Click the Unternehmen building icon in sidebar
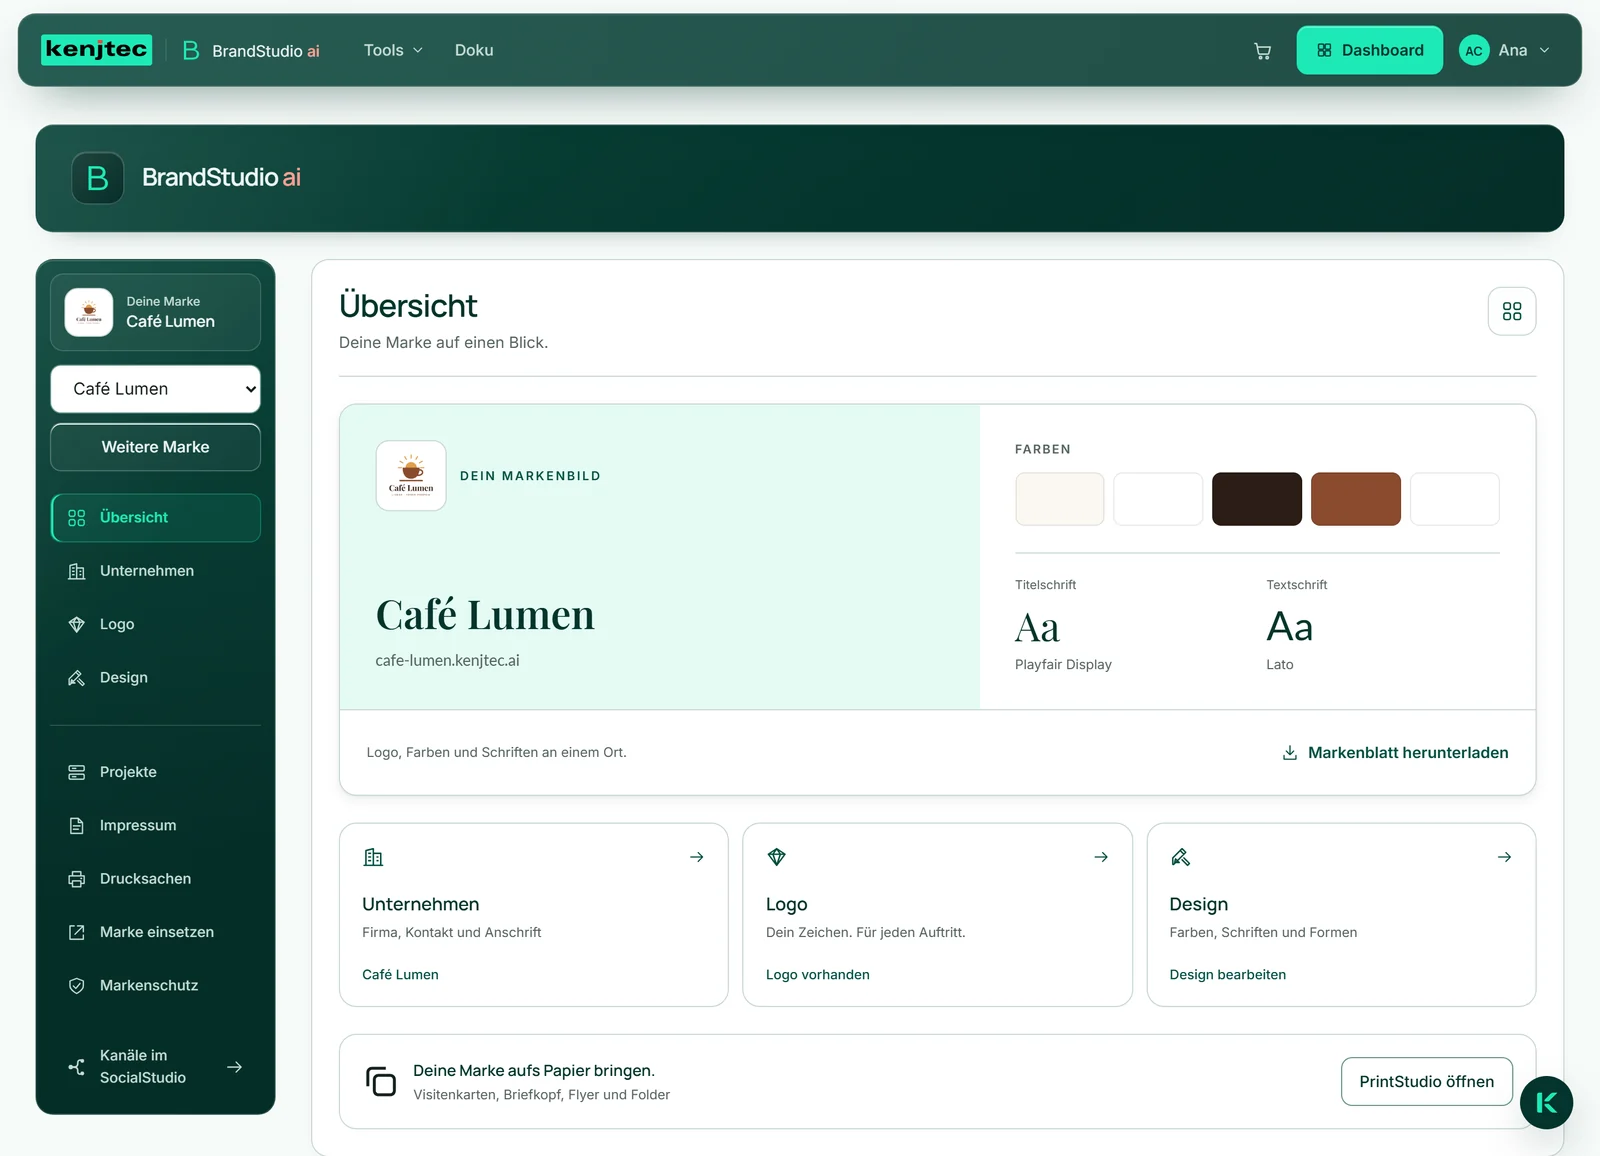The height and width of the screenshot is (1156, 1600). 76,571
